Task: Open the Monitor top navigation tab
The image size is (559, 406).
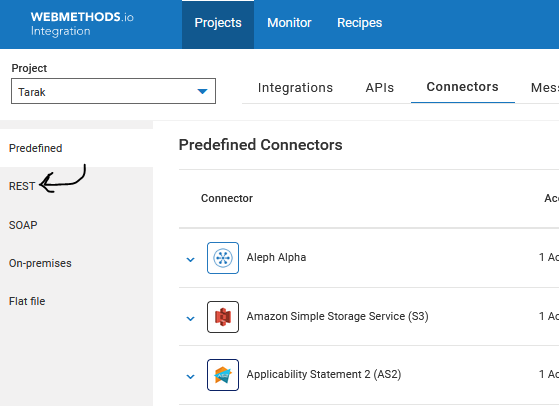Action: coord(289,23)
